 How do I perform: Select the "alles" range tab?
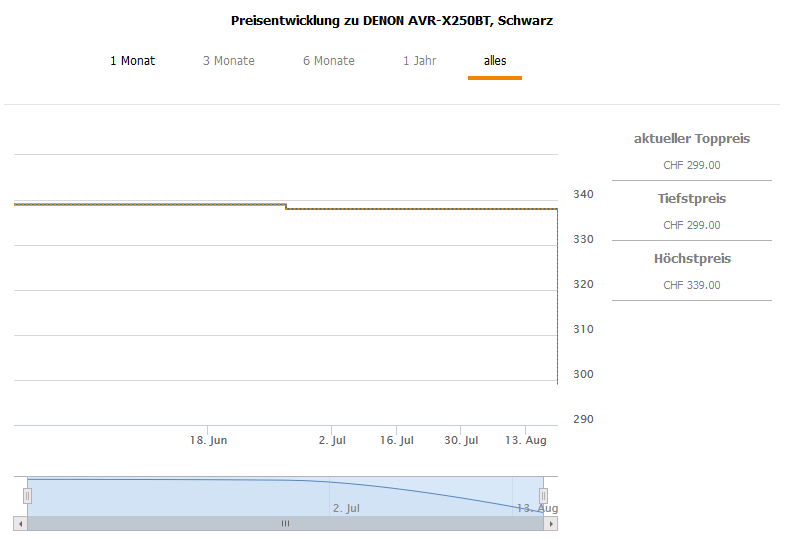pos(494,61)
